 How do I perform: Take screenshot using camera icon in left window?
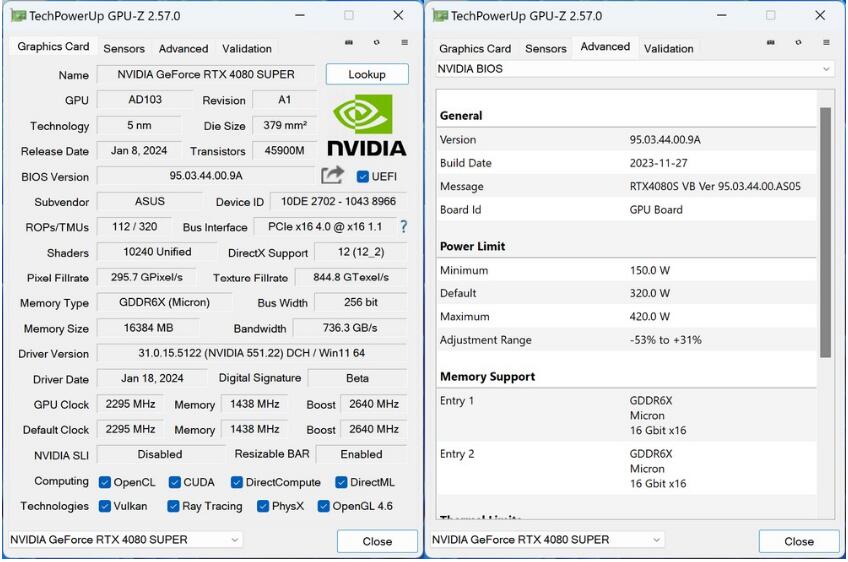349,42
